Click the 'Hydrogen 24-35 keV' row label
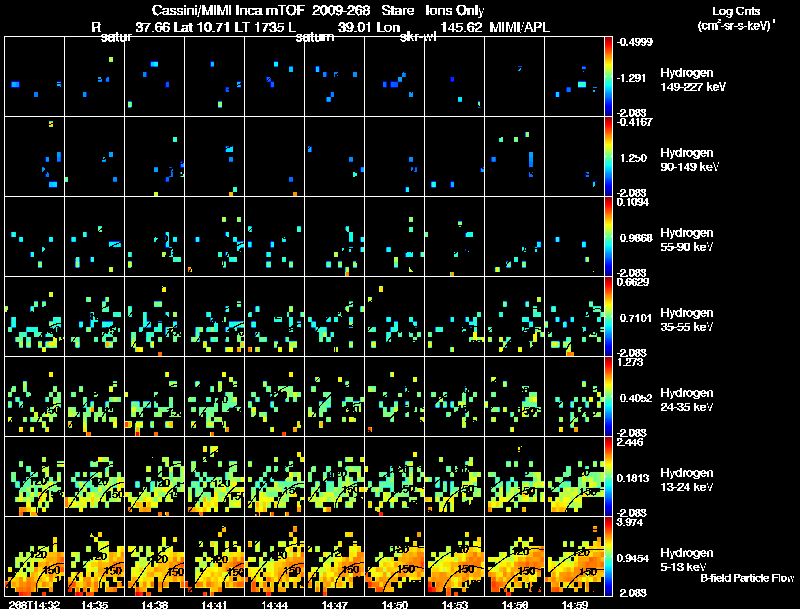800x609 pixels. tap(687, 400)
